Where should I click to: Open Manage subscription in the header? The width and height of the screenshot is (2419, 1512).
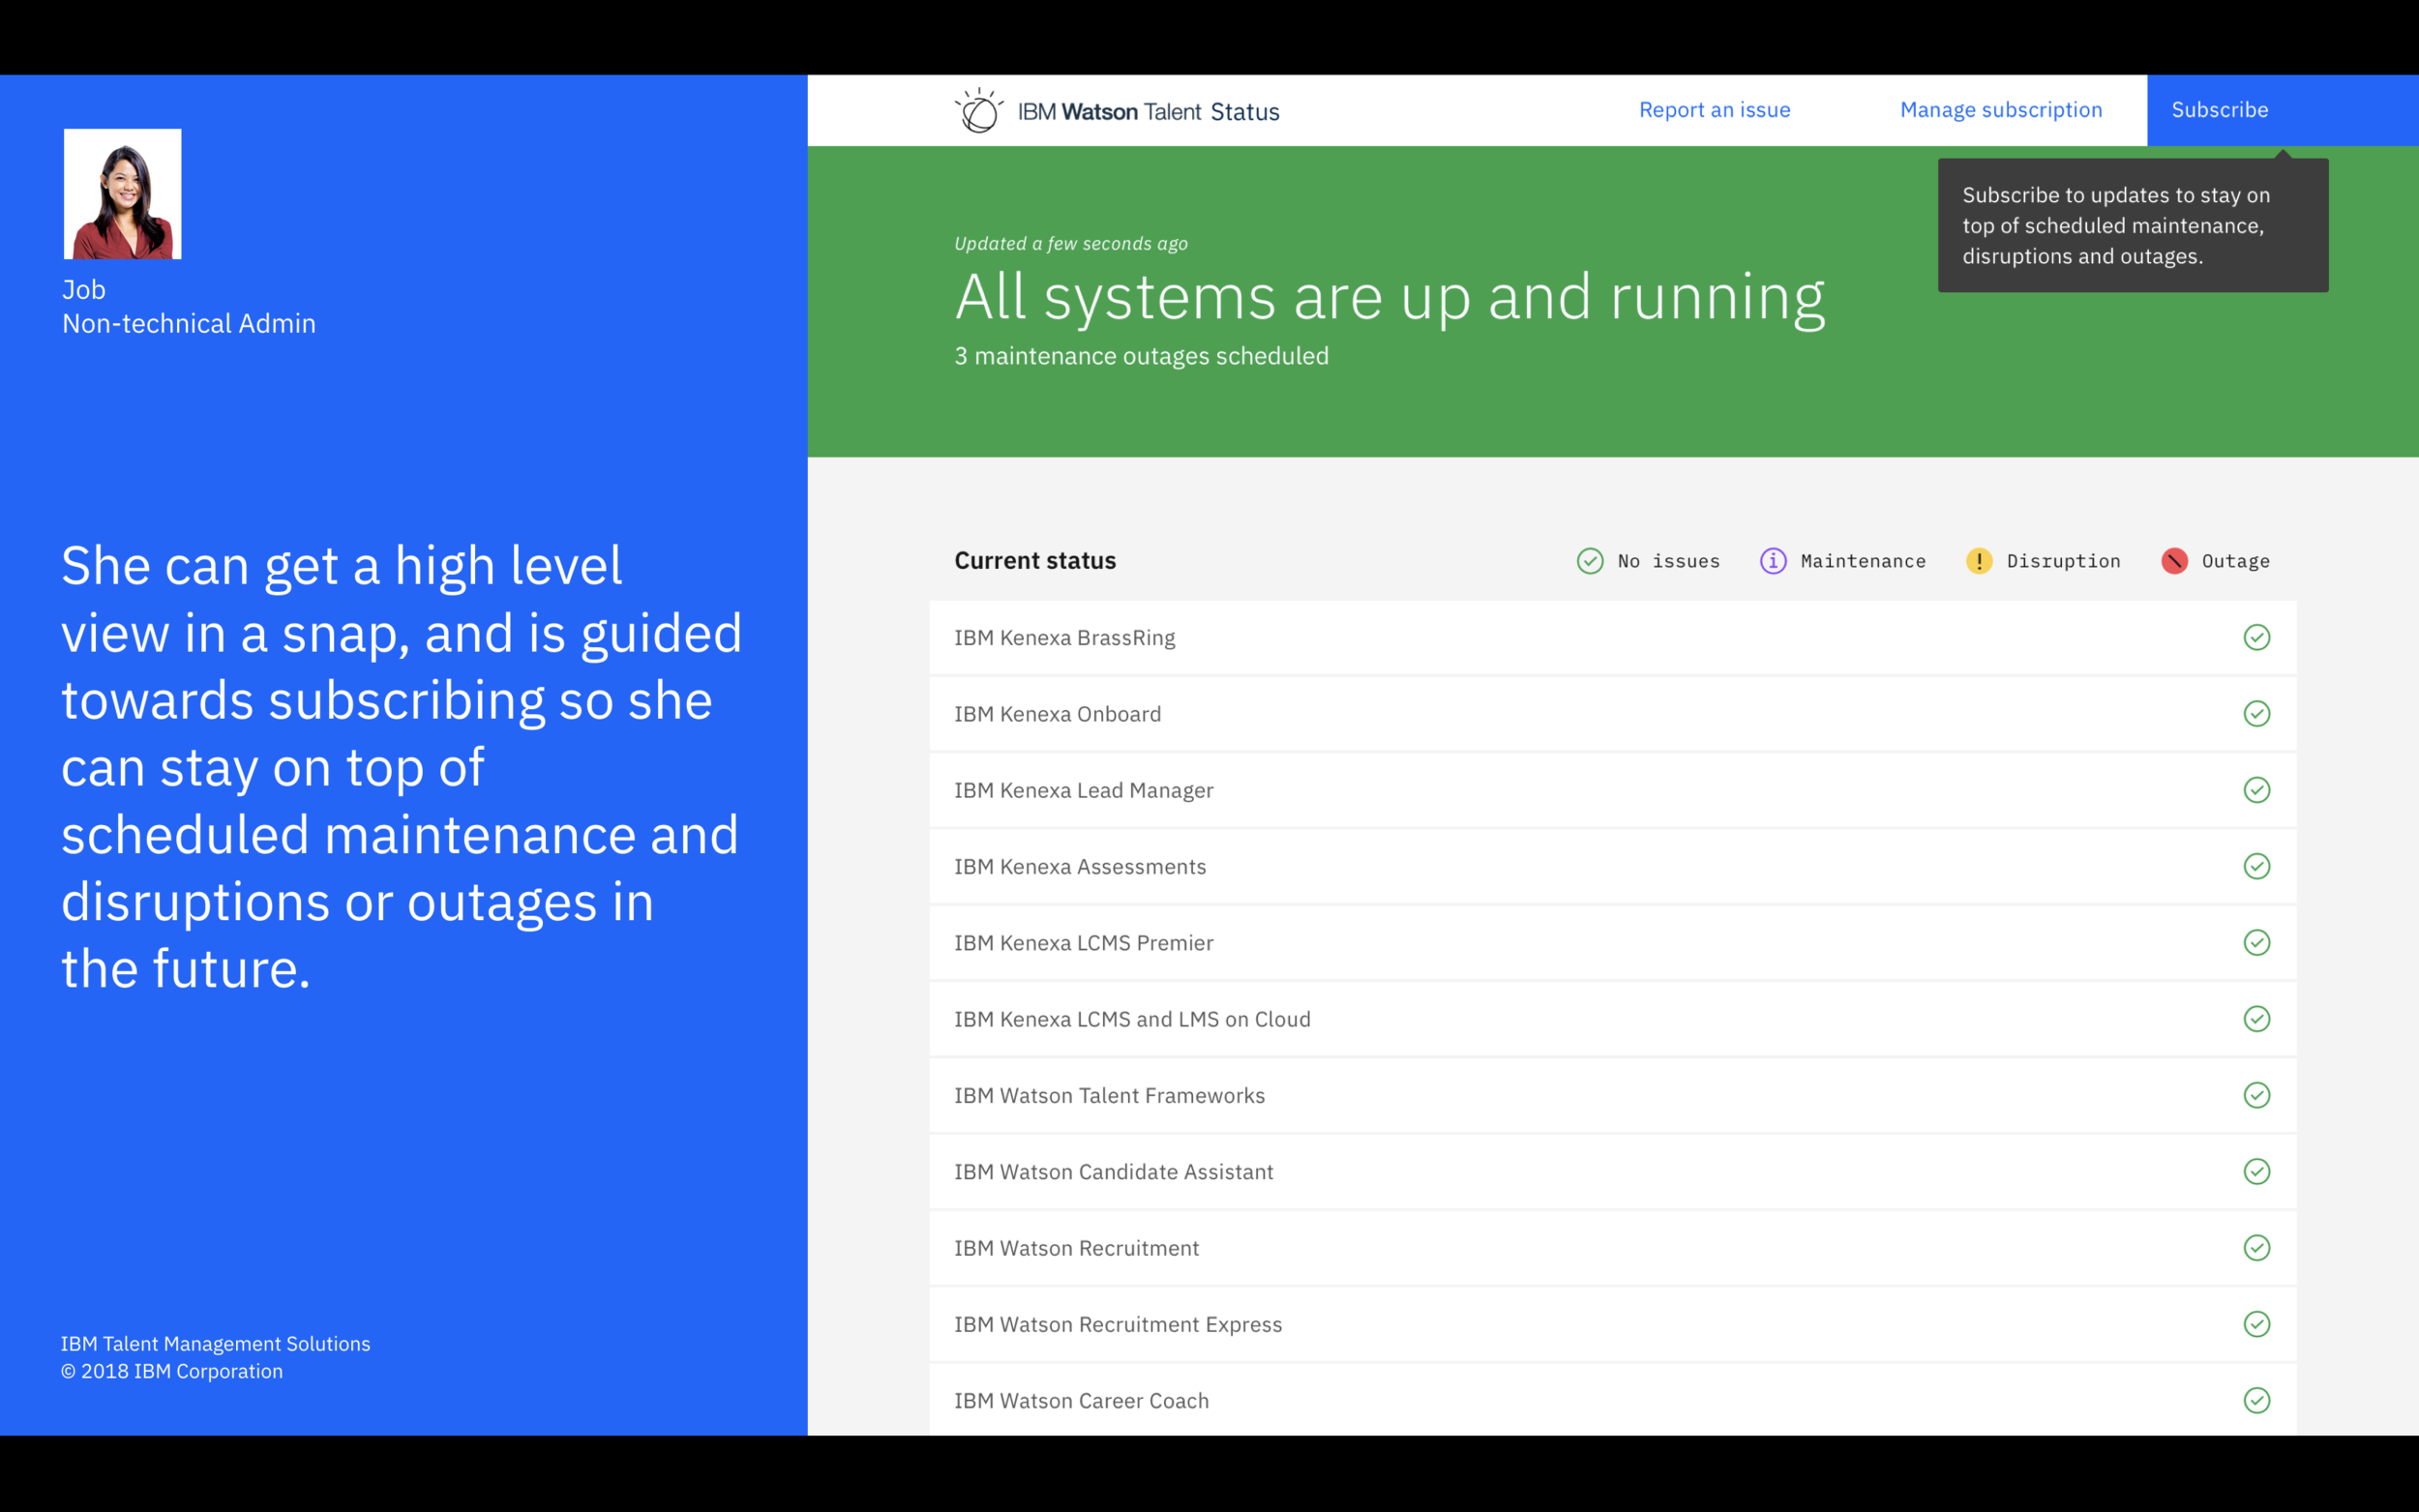2000,110
